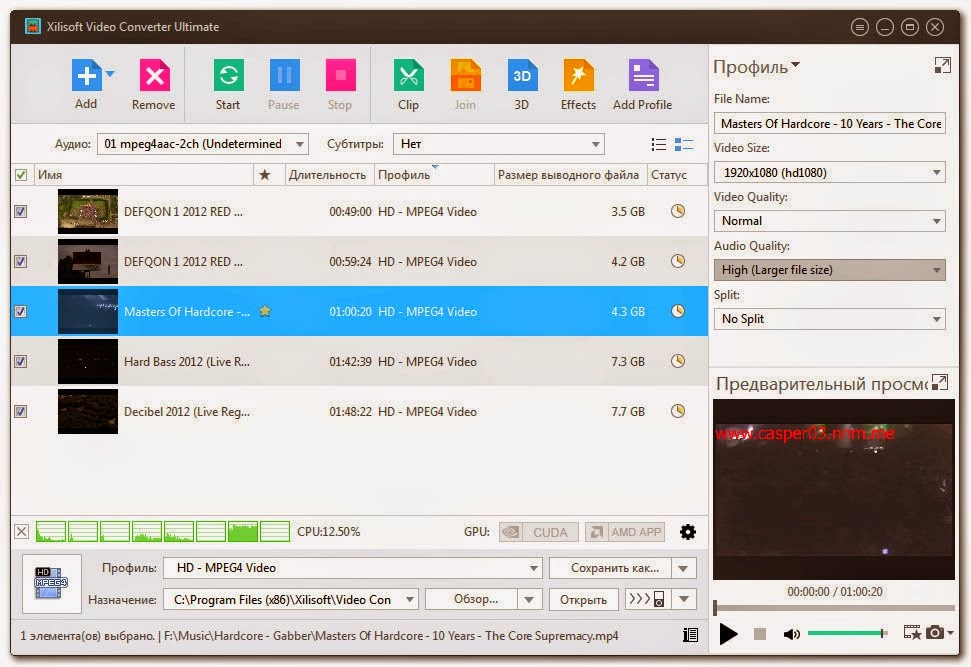The width and height of the screenshot is (971, 667).
Task: Mute preview with the speaker icon
Action: pyautogui.click(x=791, y=634)
